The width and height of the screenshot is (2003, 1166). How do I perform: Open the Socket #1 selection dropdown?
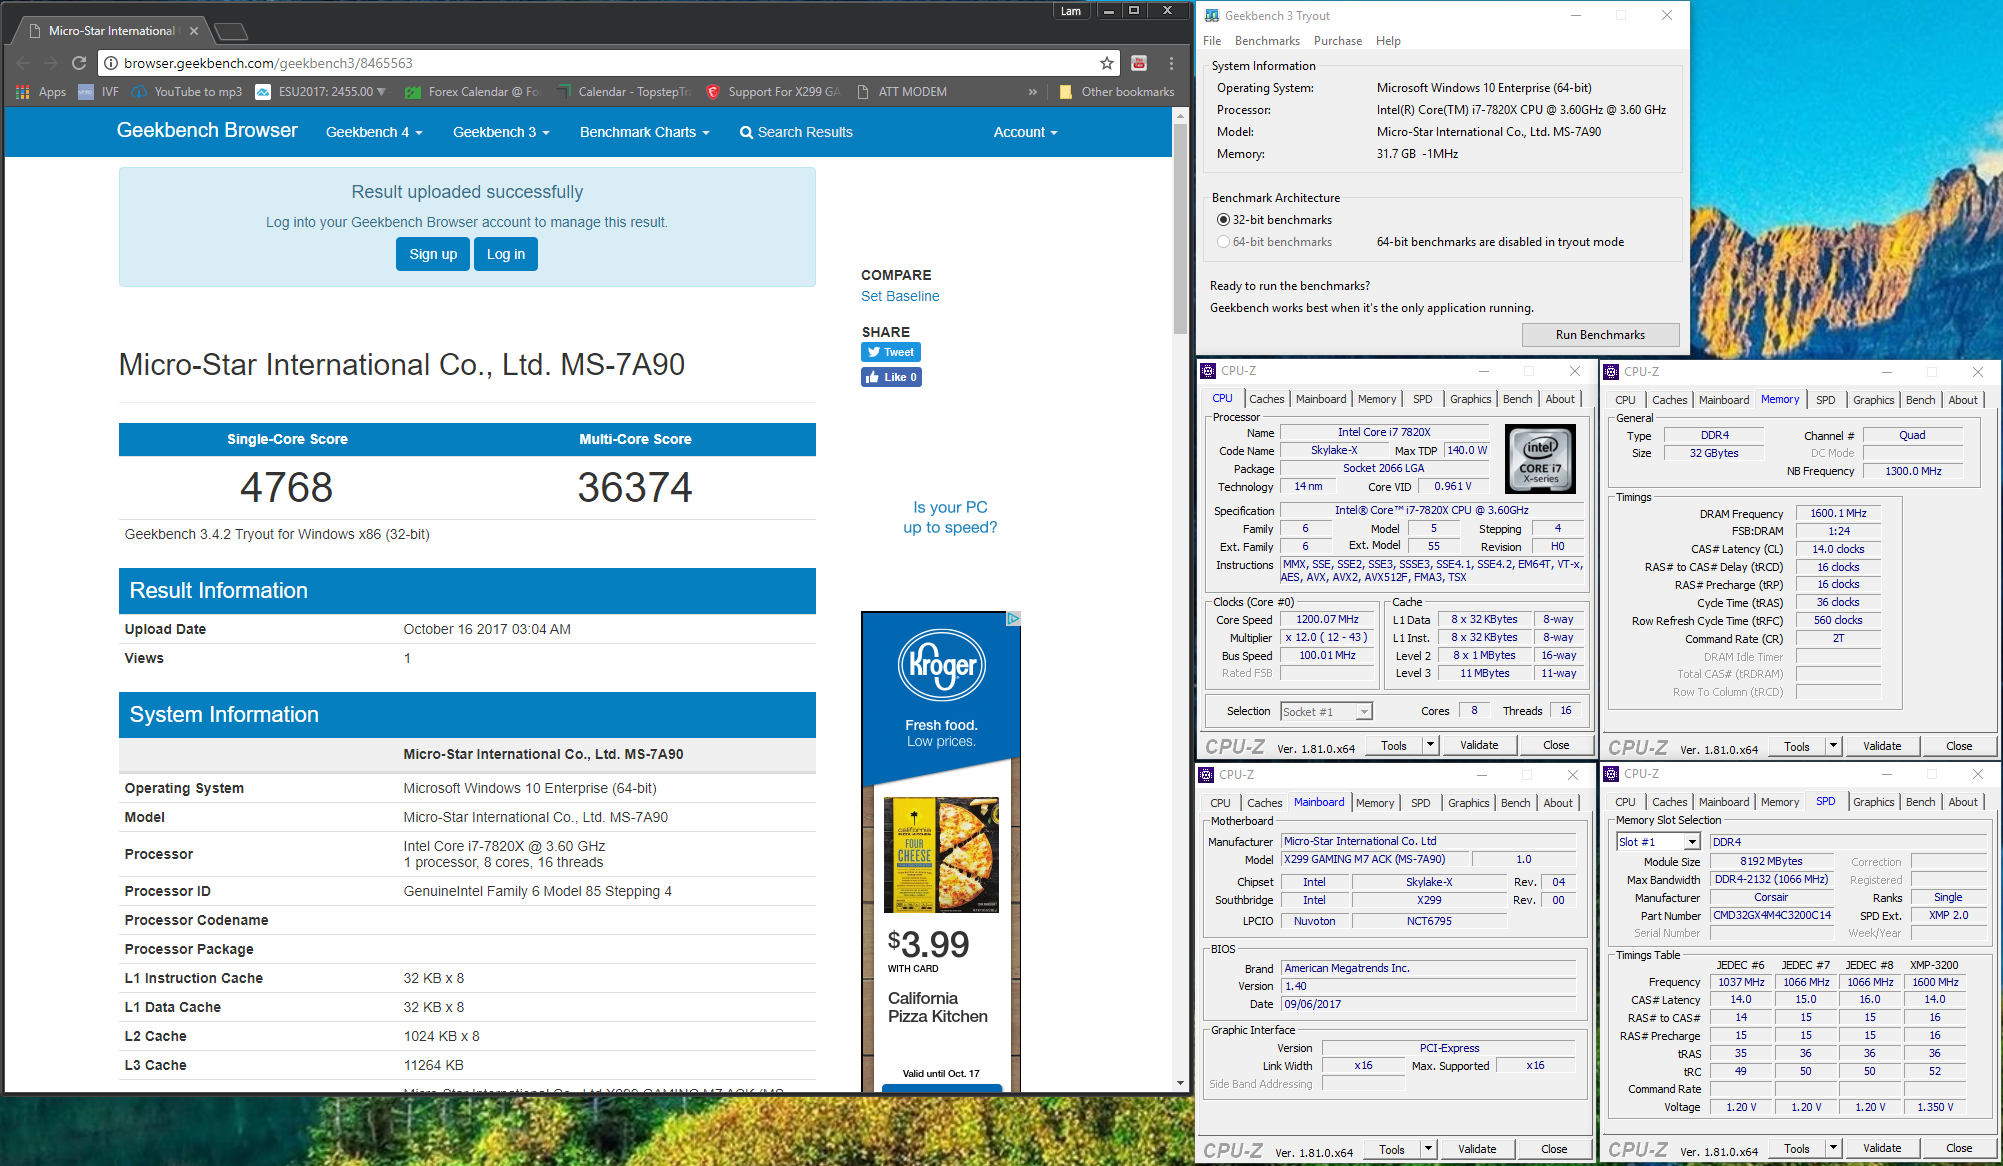point(1326,712)
